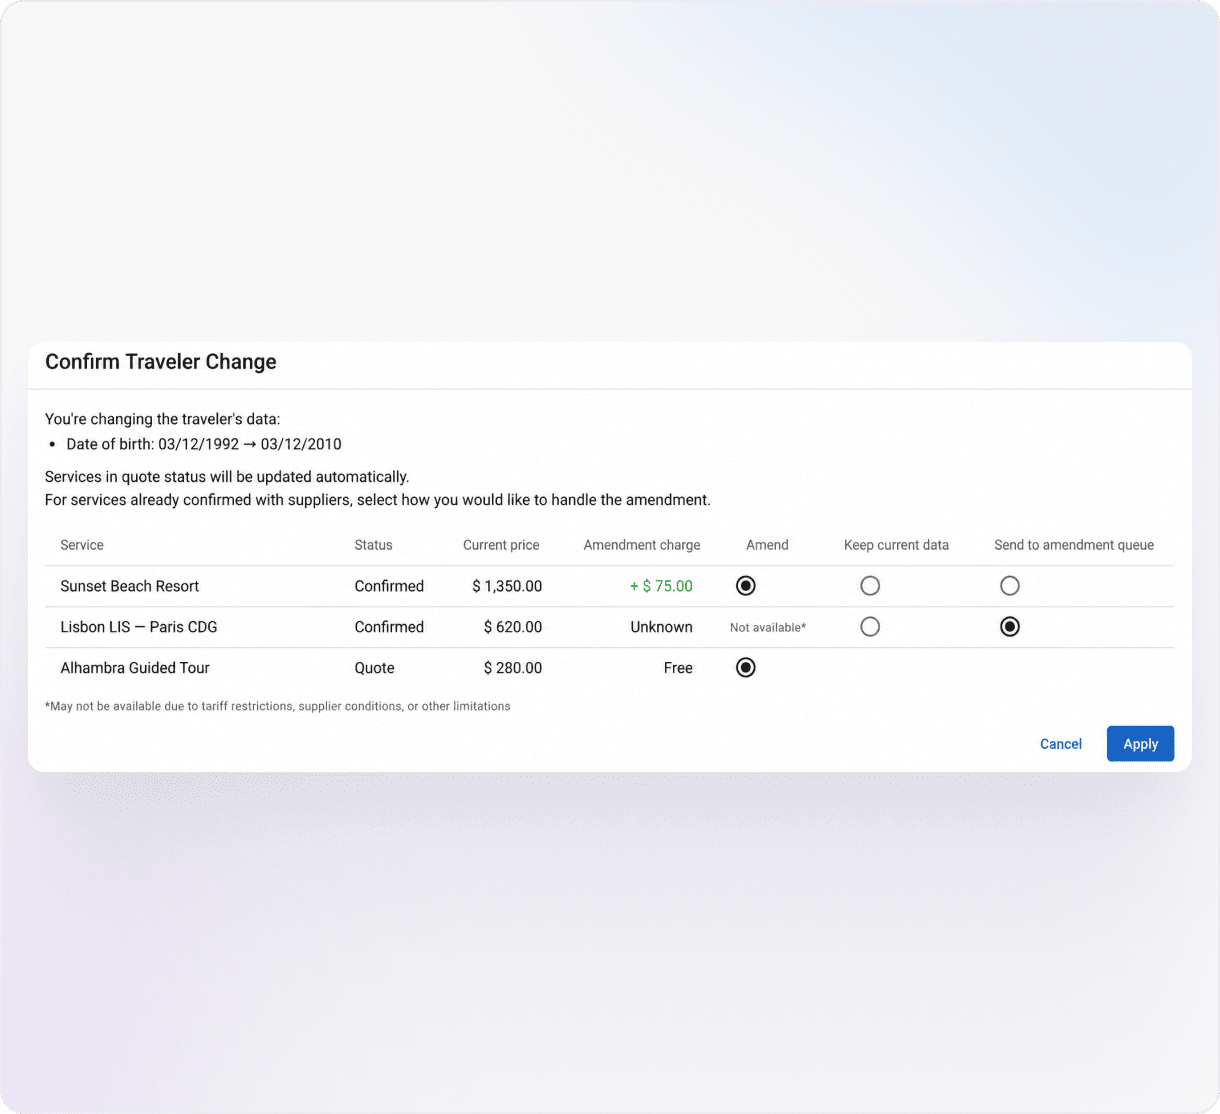The image size is (1220, 1114).
Task: Click the $ 280.00 price cell
Action: click(x=513, y=668)
